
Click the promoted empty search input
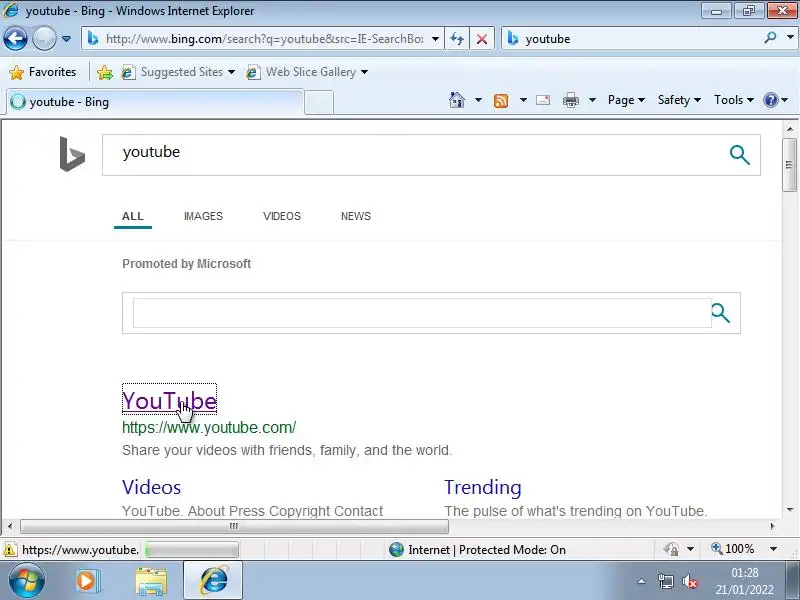[421, 313]
